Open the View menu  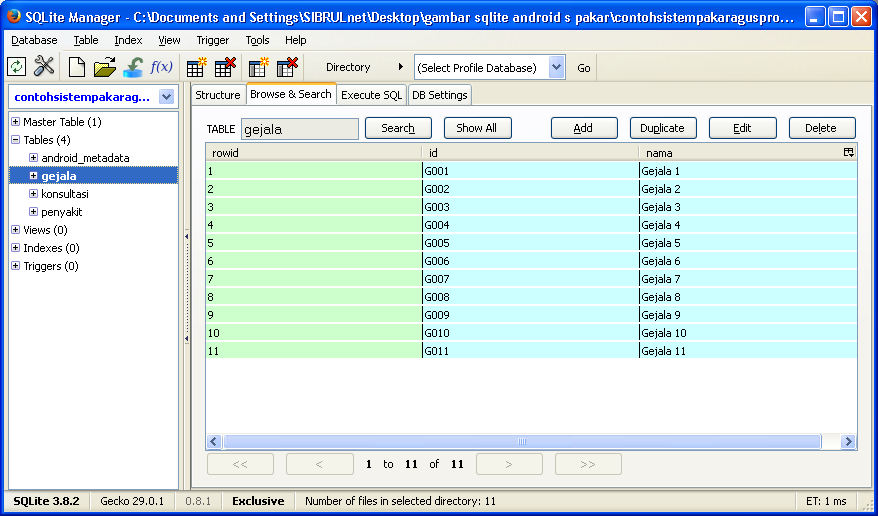coord(169,40)
